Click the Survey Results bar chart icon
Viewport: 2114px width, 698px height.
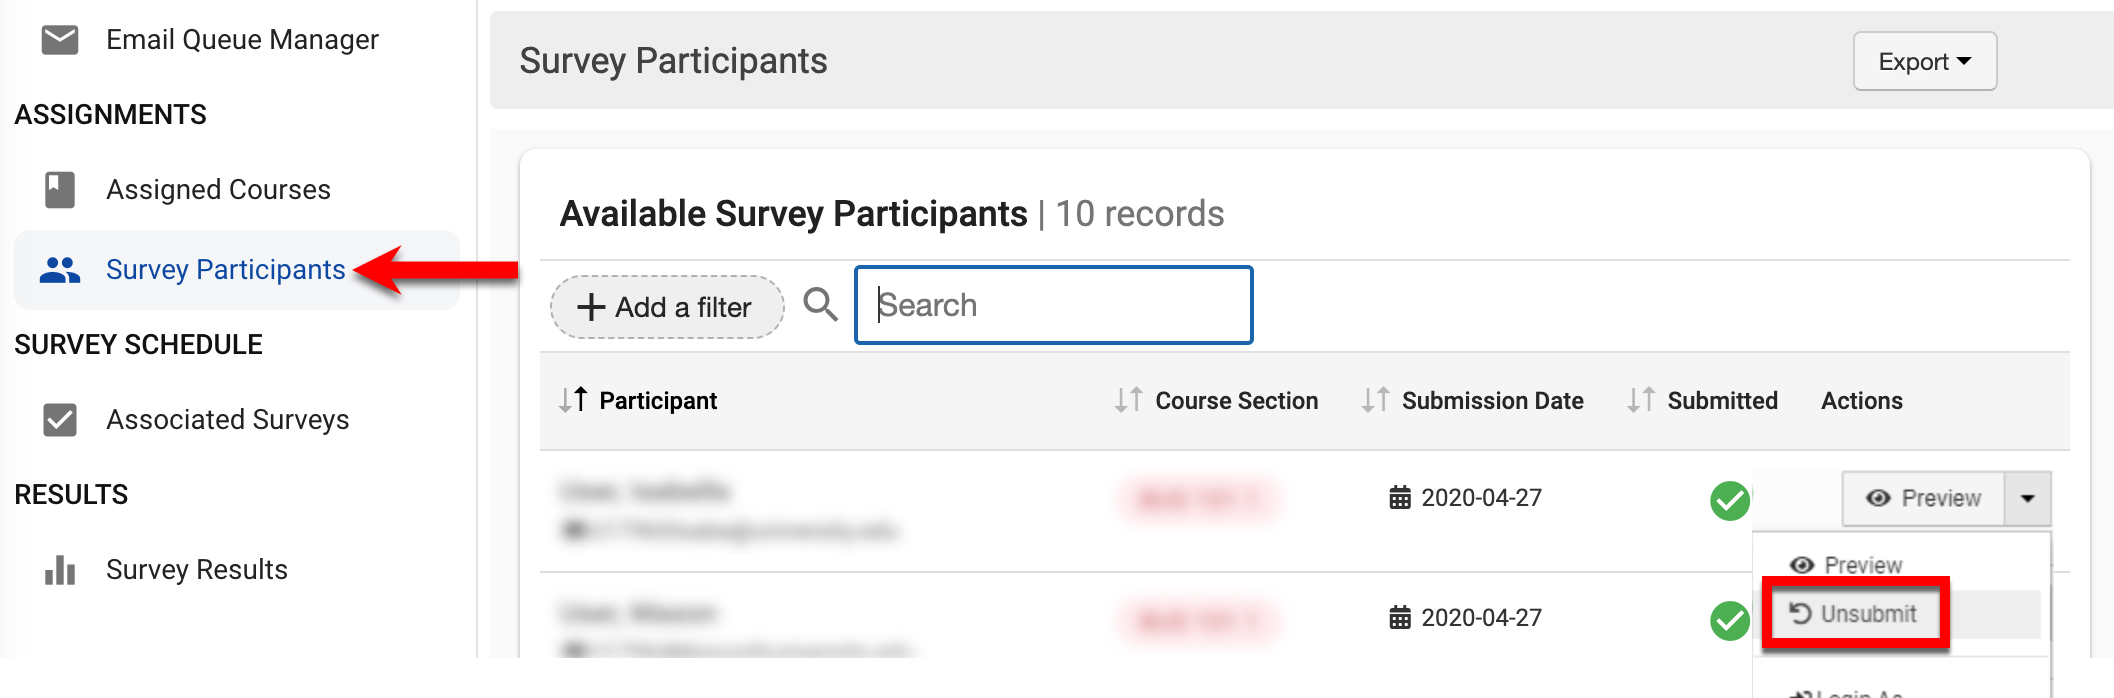(x=60, y=570)
